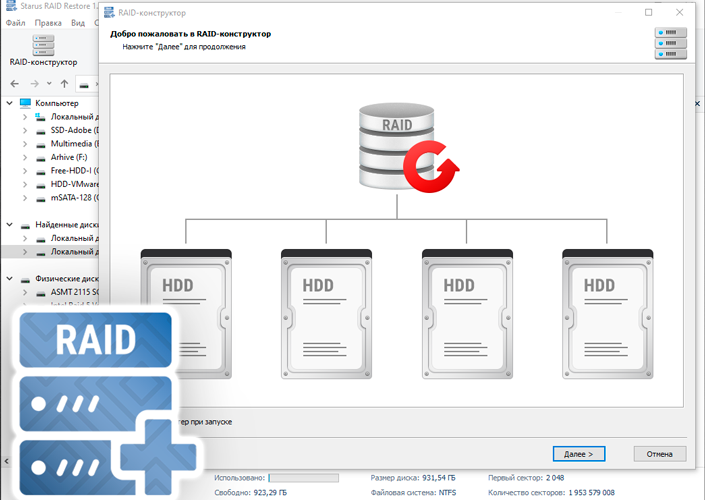Click the fourth HDD in the diagram

pyautogui.click(x=607, y=314)
